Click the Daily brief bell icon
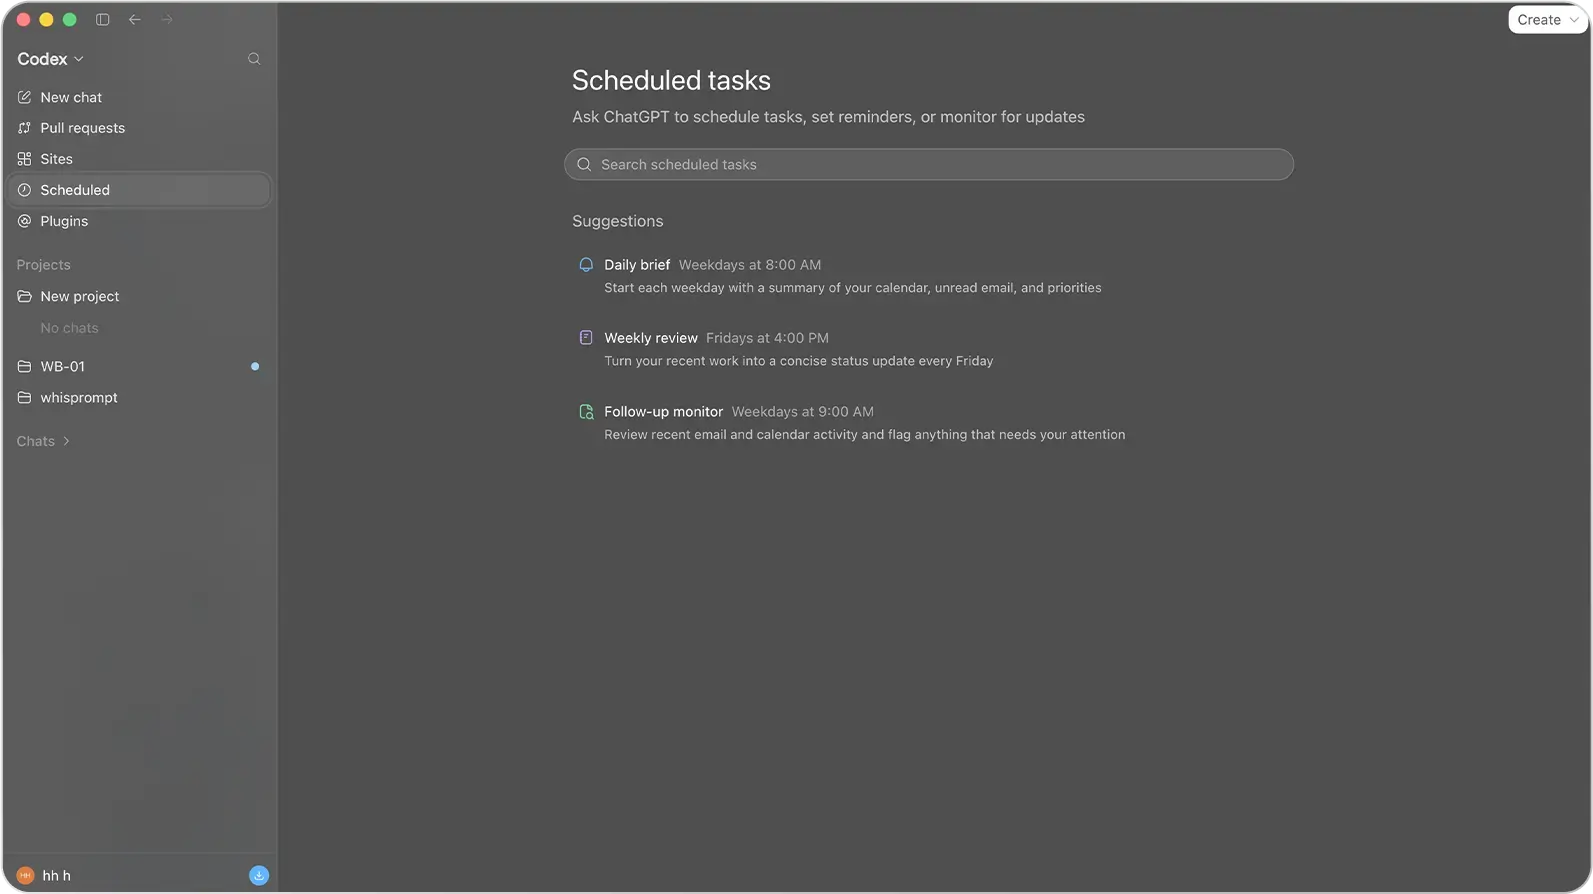The image size is (1593, 894). click(x=586, y=265)
